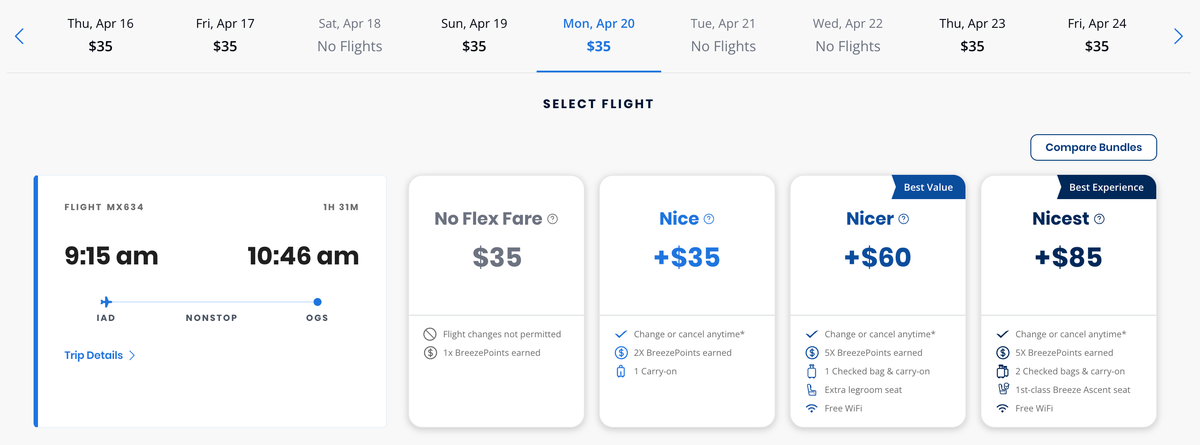Click the help icon beside Nicer
Viewport: 1200px width, 445px height.
tap(903, 219)
